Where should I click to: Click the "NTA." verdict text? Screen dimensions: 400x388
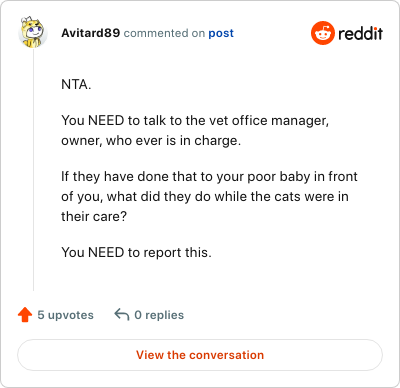coord(76,85)
